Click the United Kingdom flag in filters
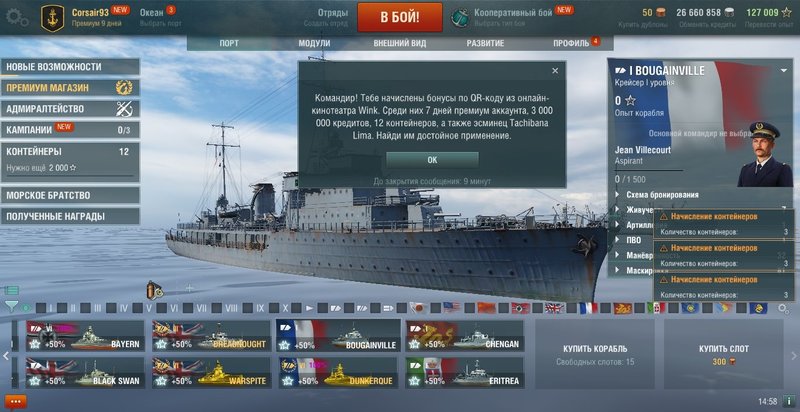Viewport: 800px width, 412px height. click(x=554, y=308)
